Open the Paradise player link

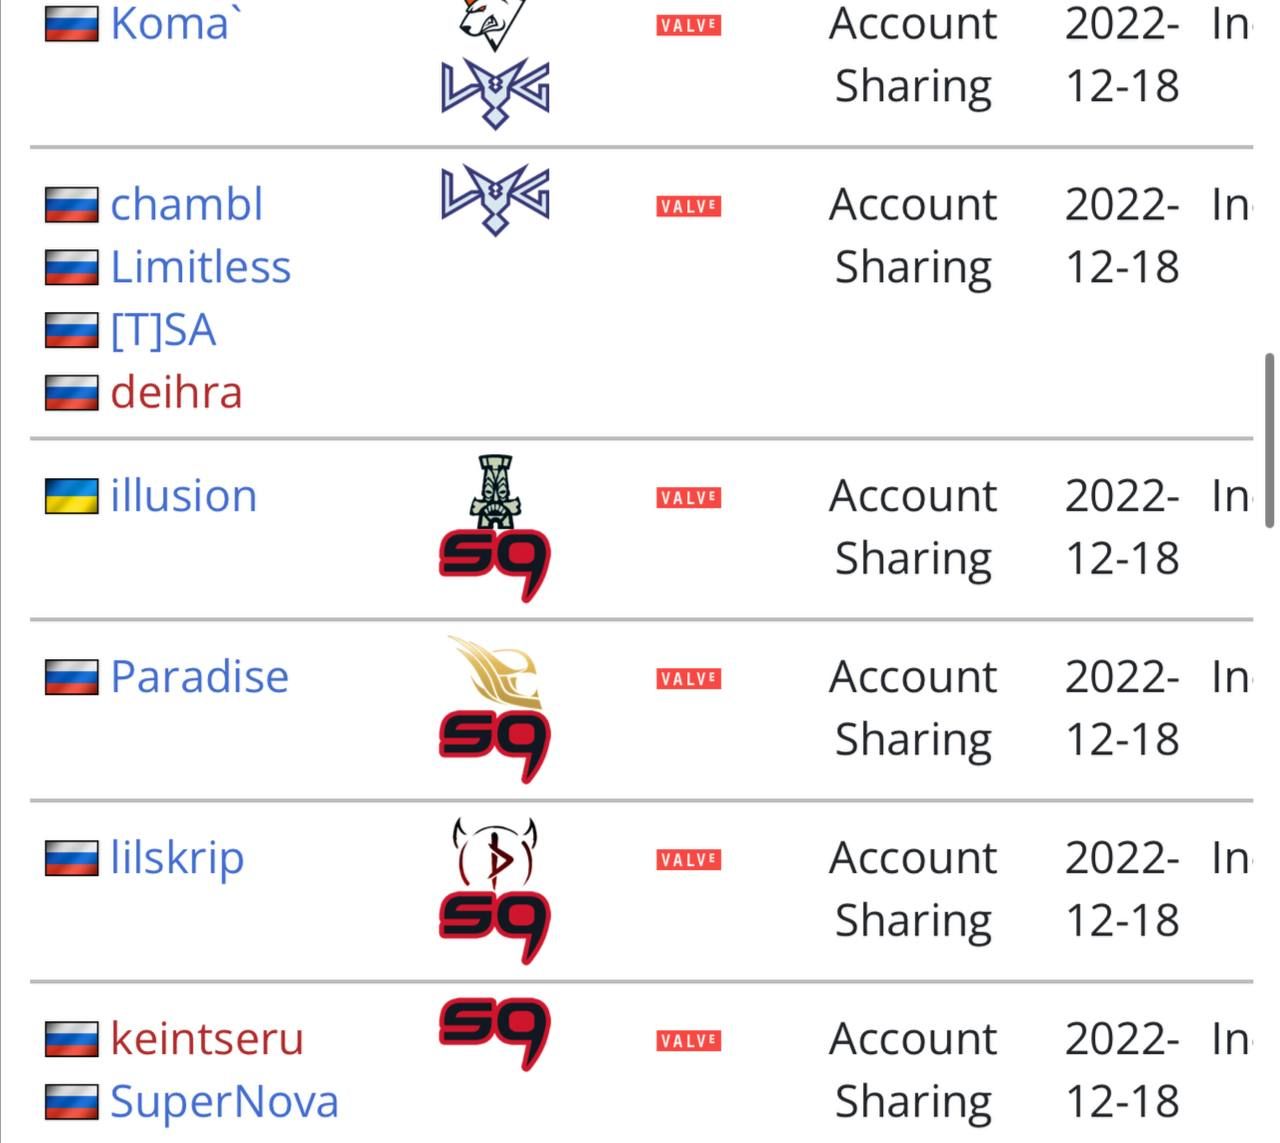coord(200,676)
